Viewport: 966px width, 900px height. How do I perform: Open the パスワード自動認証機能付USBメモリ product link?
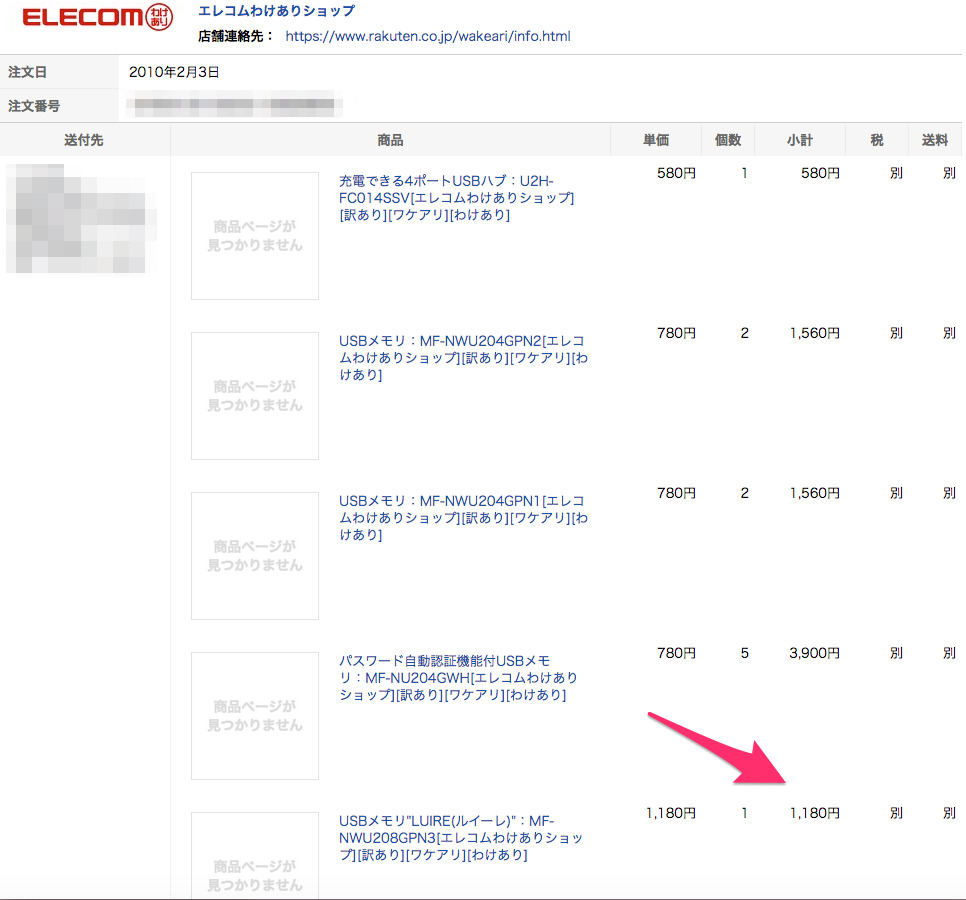tap(458, 677)
